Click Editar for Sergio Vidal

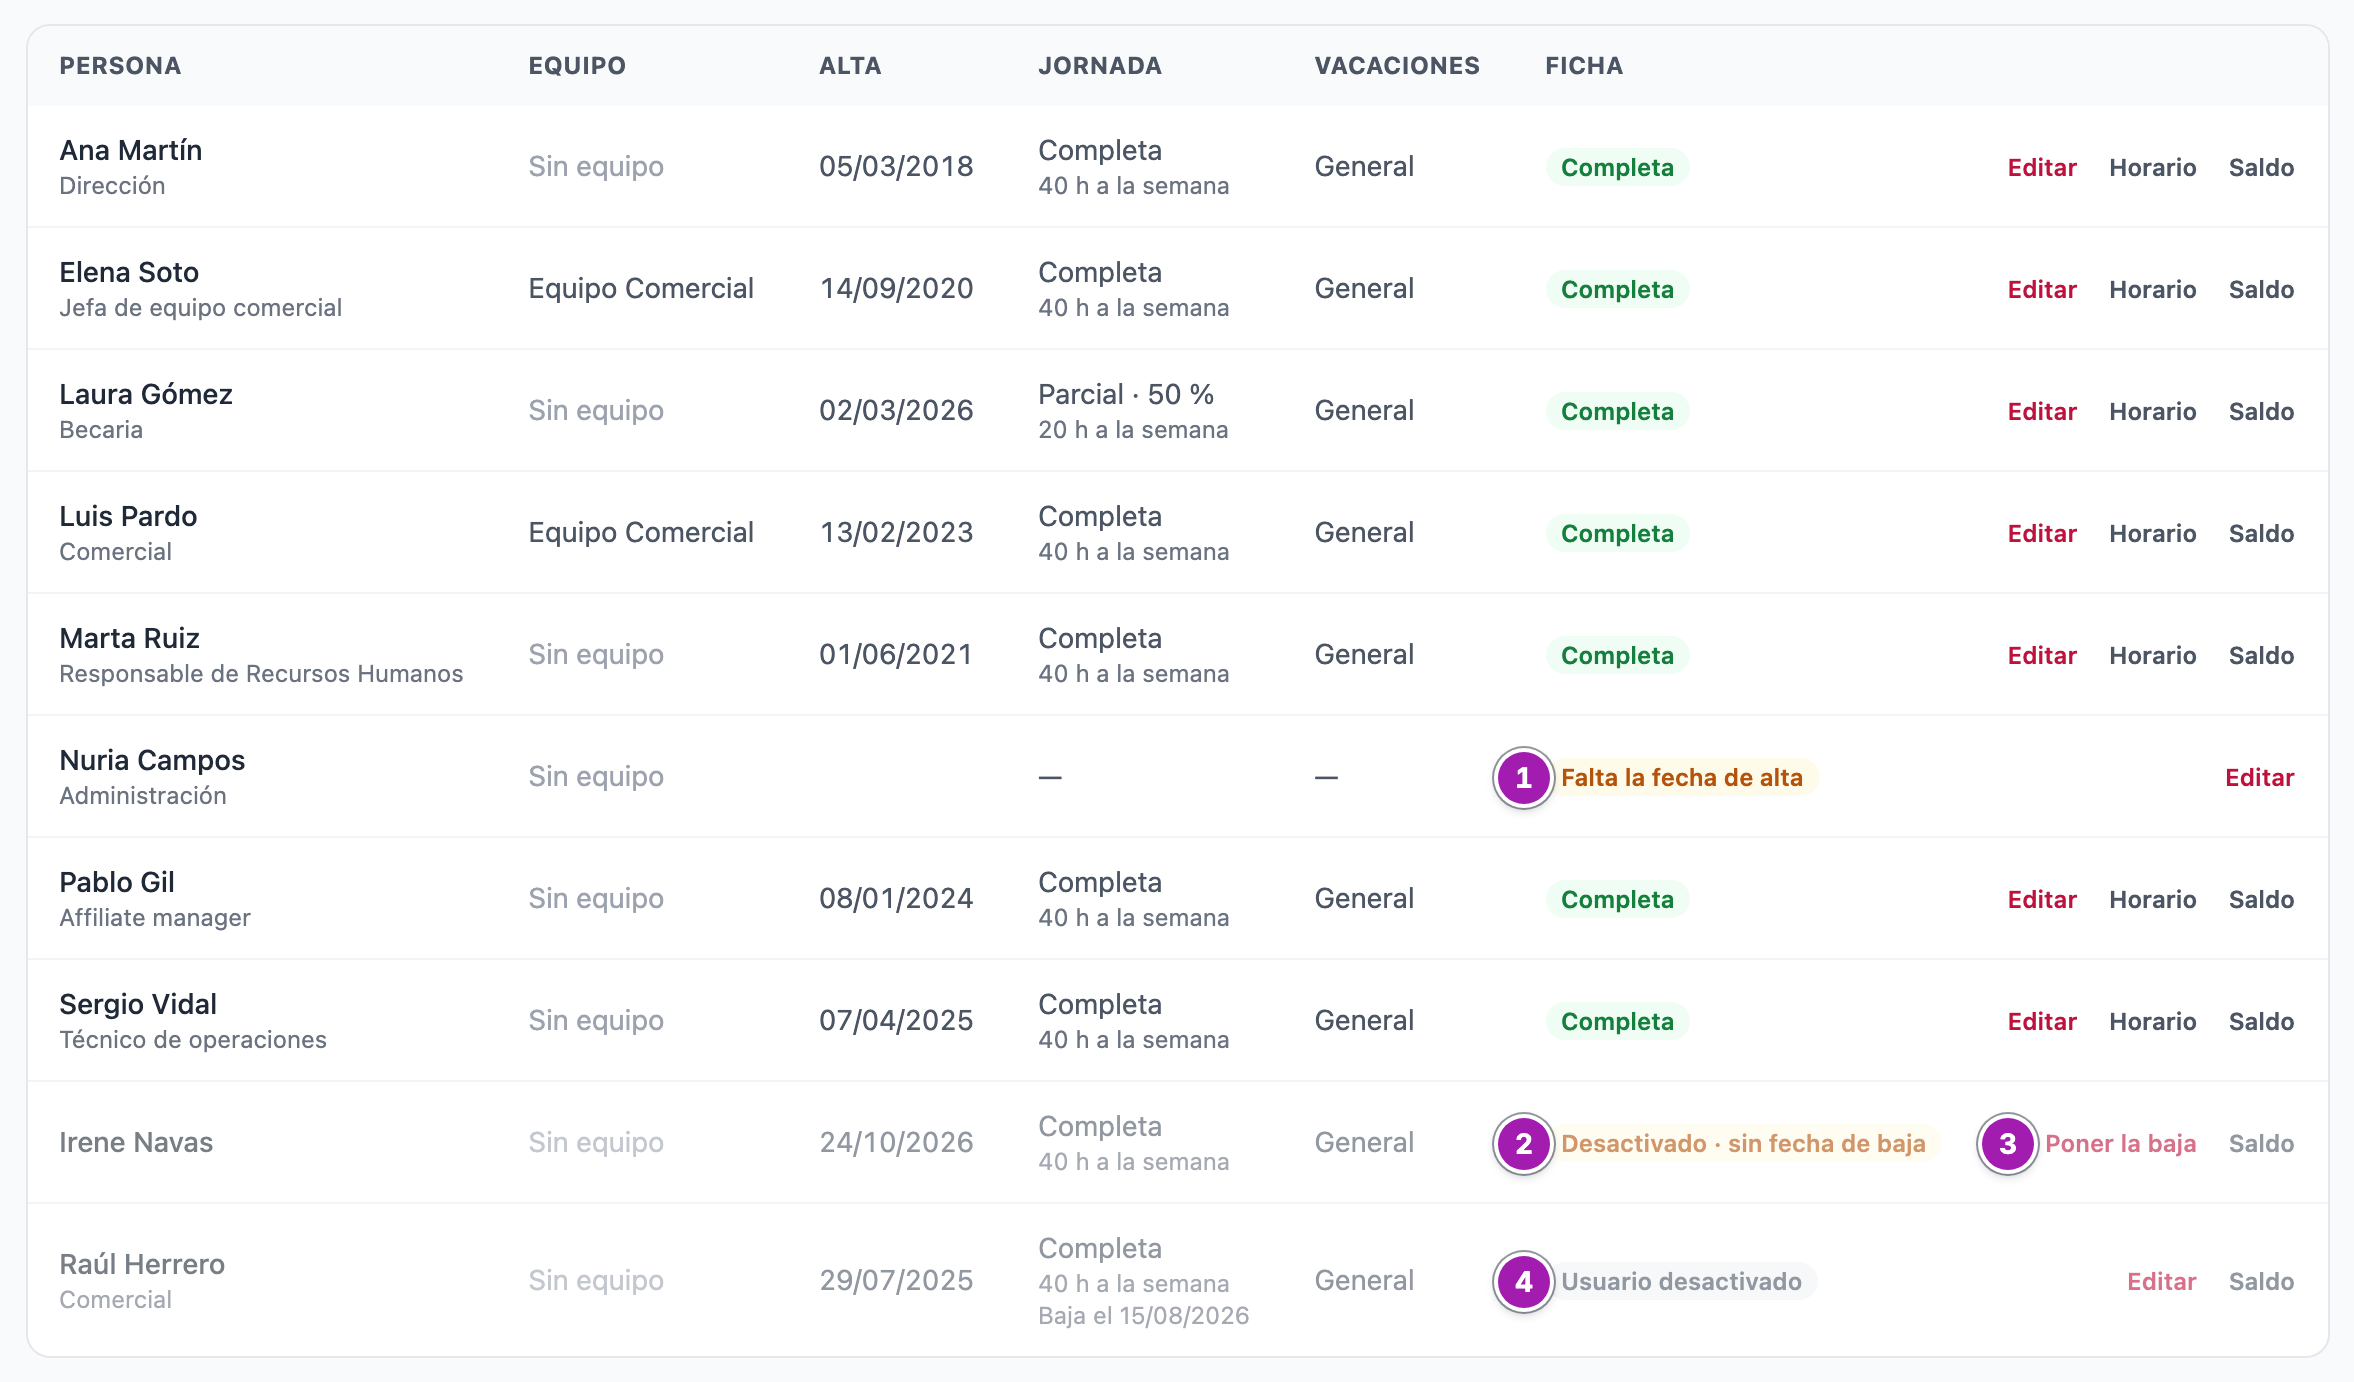2042,1021
